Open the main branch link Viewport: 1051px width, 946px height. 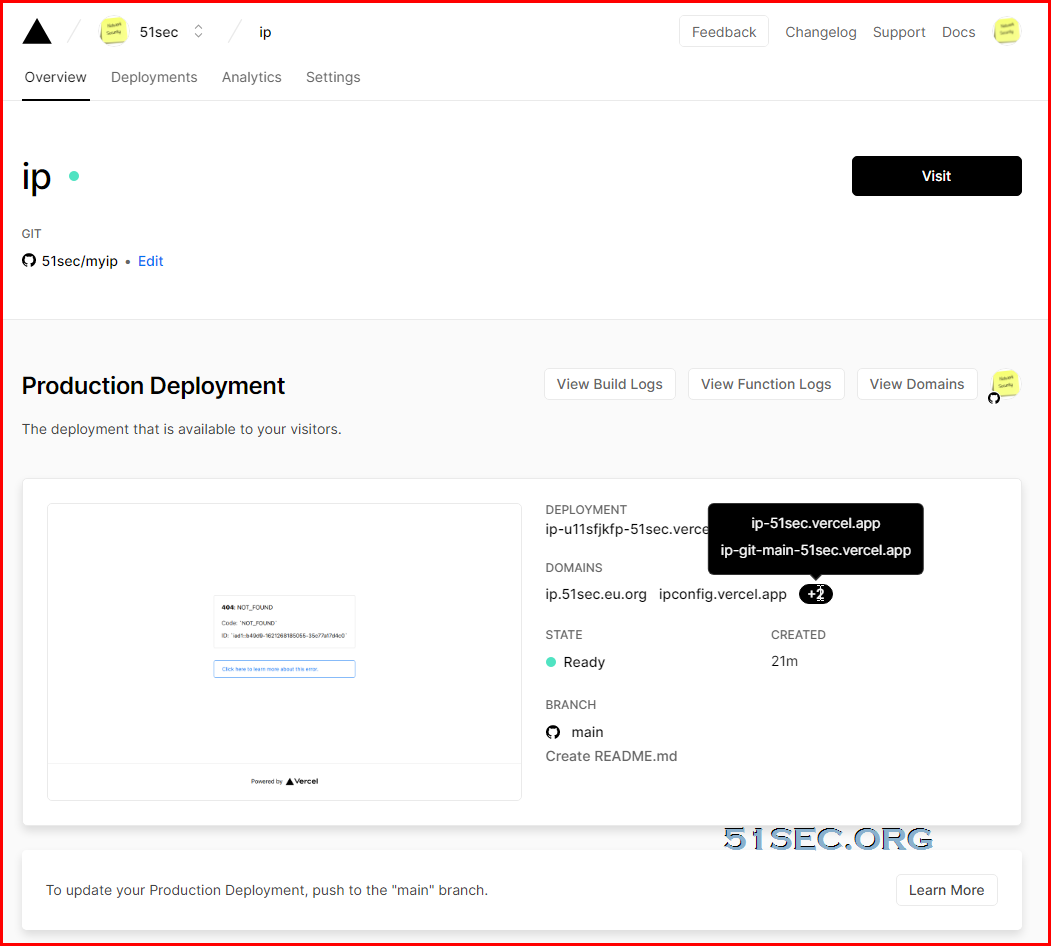tap(587, 732)
